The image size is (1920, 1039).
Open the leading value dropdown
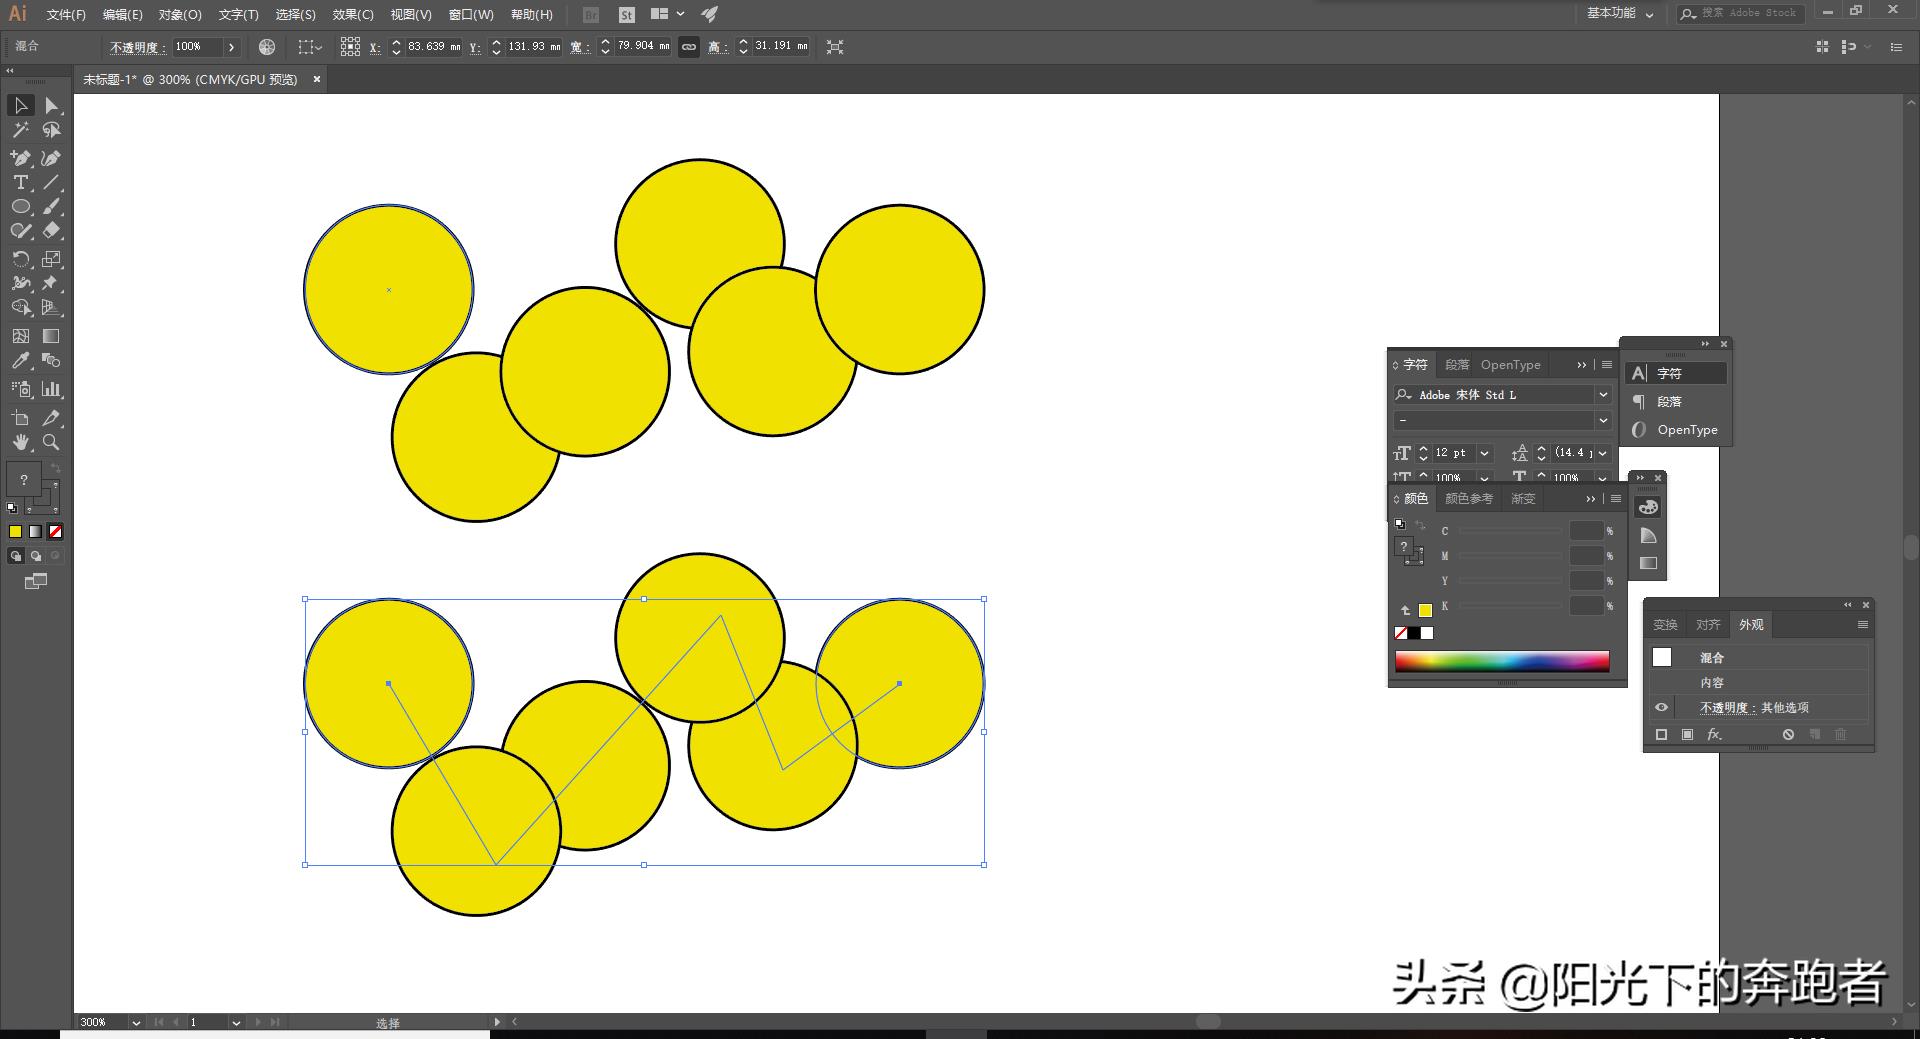[x=1604, y=453]
